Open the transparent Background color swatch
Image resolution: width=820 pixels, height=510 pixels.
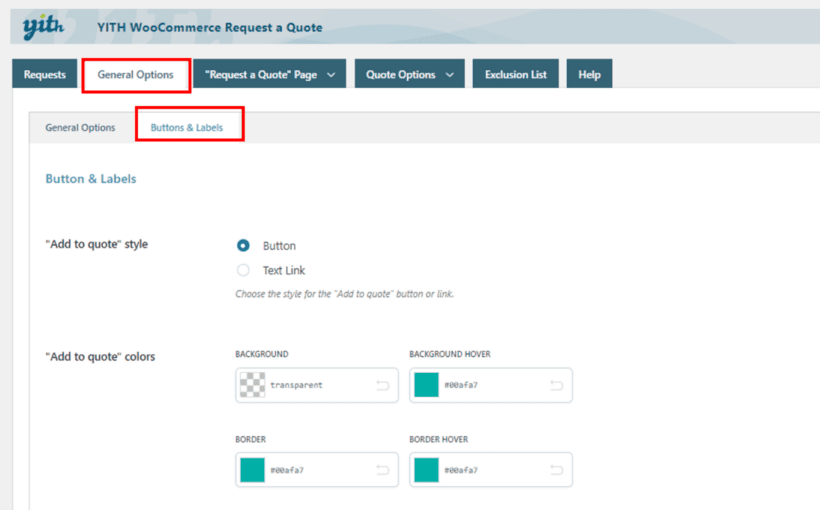[253, 385]
